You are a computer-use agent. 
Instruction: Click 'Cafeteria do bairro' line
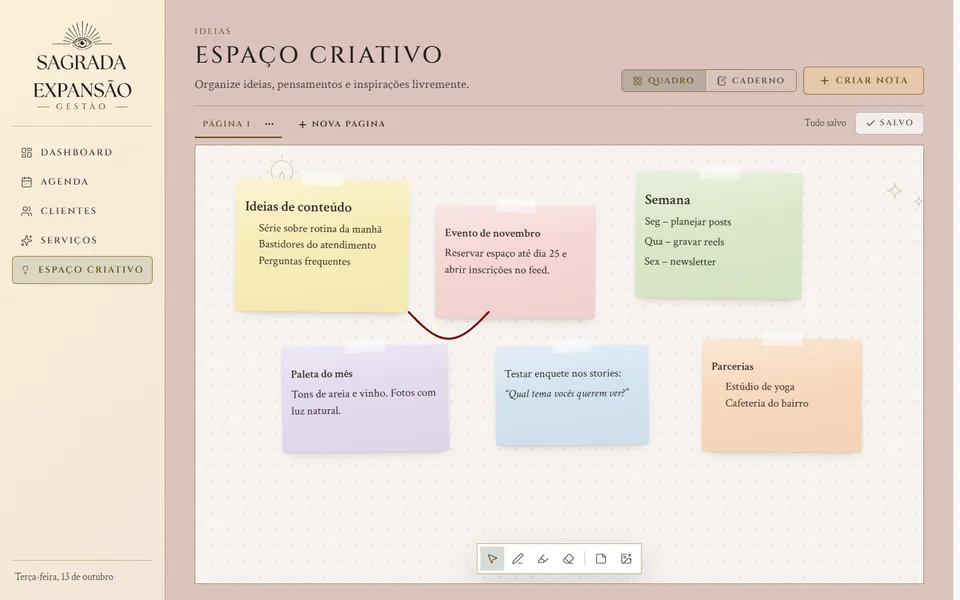pyautogui.click(x=767, y=403)
